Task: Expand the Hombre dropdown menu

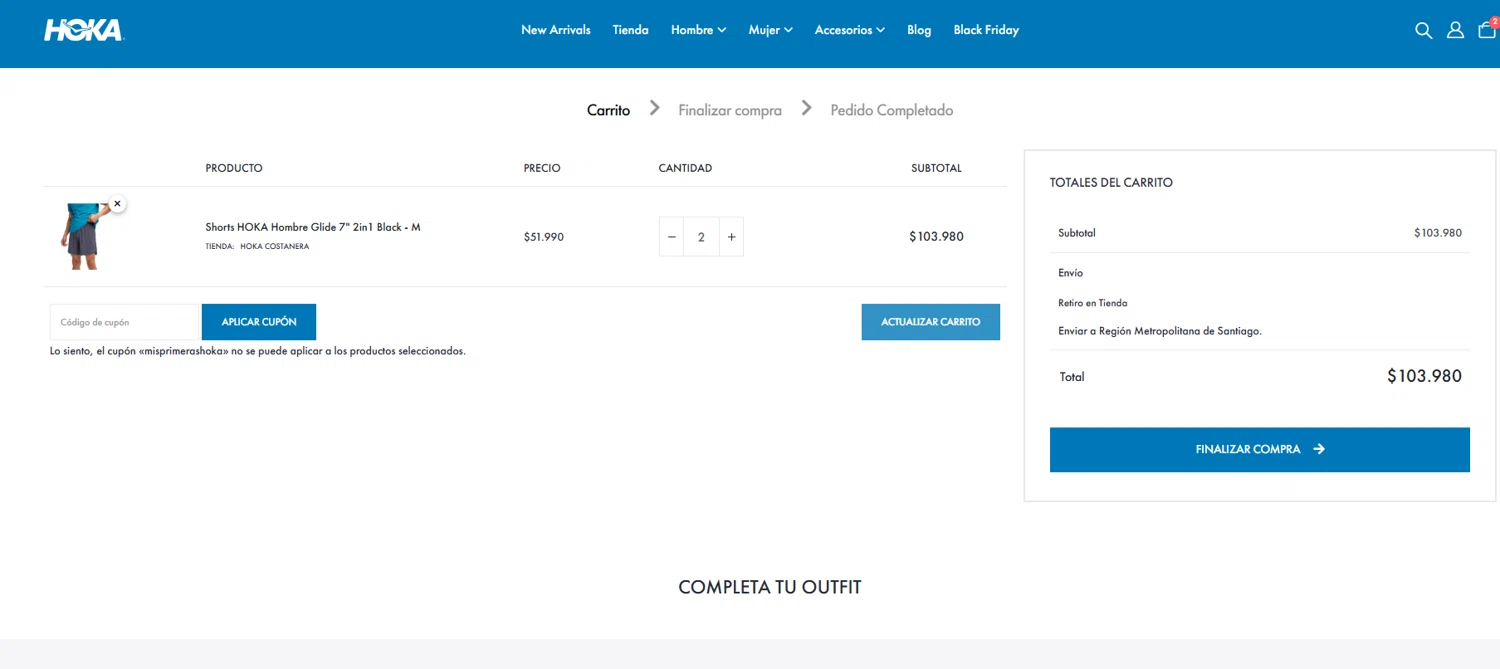Action: (x=698, y=30)
